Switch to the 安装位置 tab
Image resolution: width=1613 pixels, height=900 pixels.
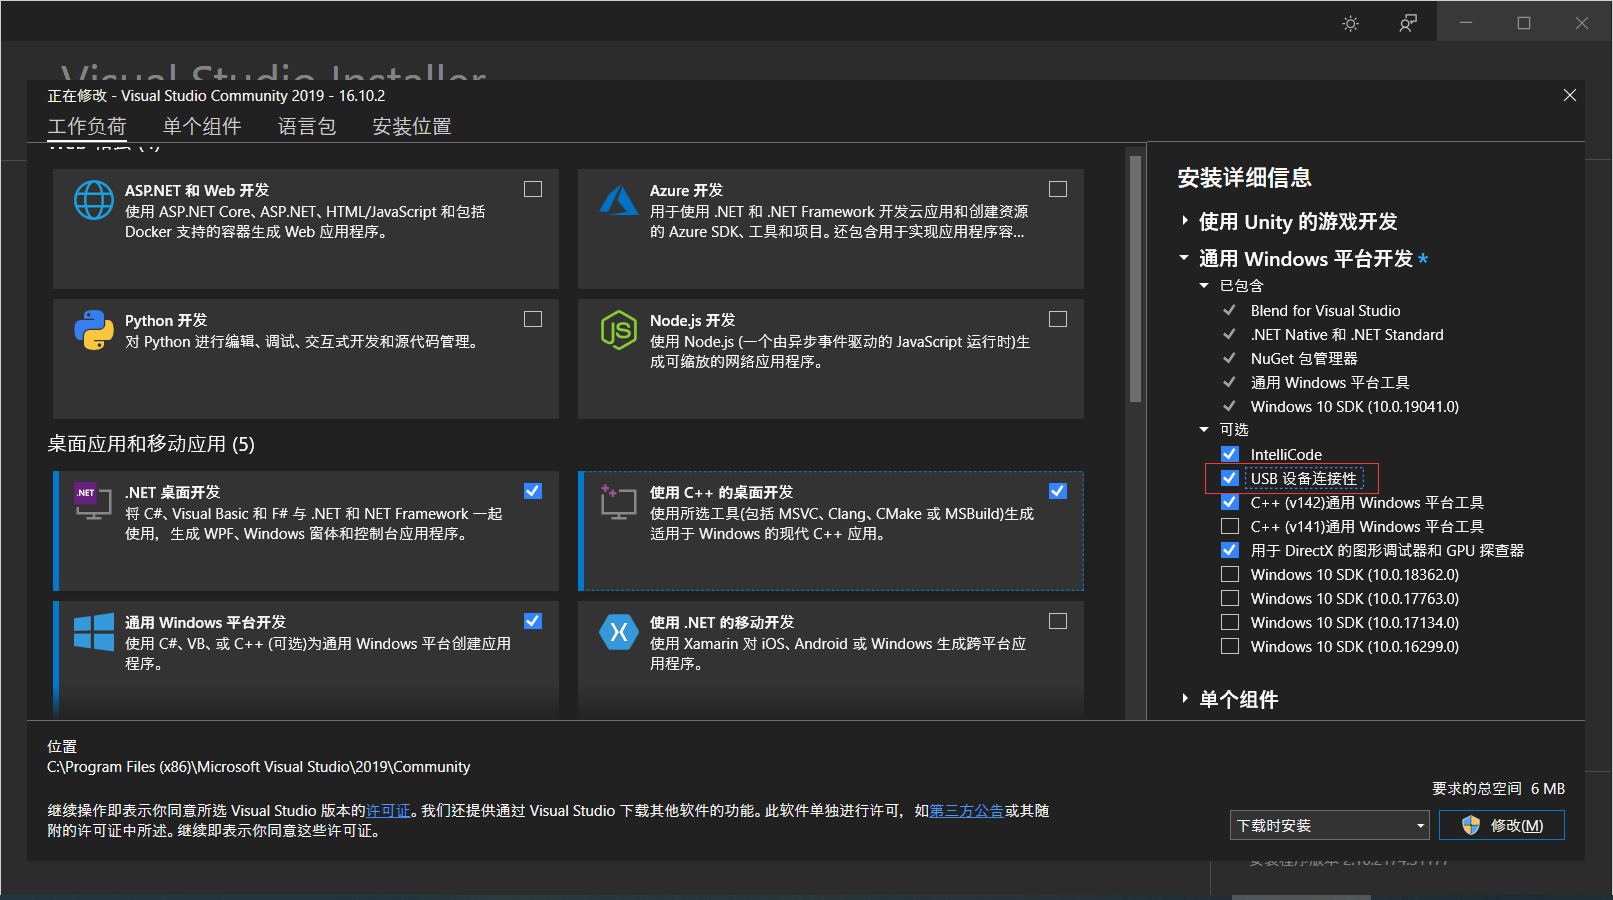412,126
